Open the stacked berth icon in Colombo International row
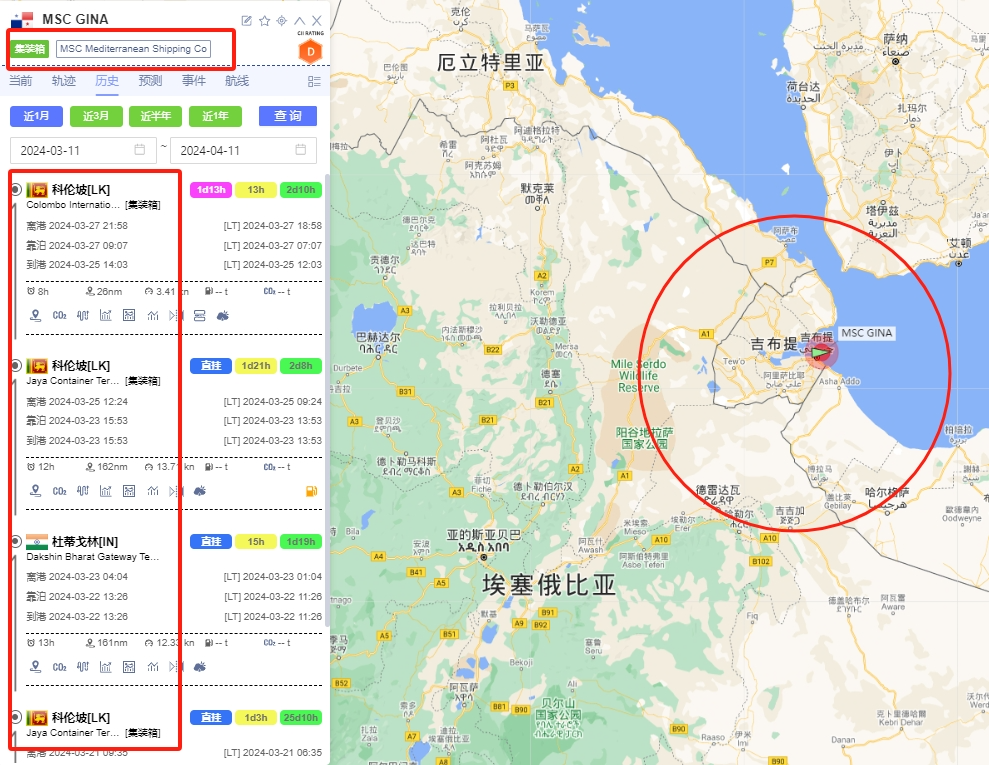The height and width of the screenshot is (765, 989). [x=199, y=315]
